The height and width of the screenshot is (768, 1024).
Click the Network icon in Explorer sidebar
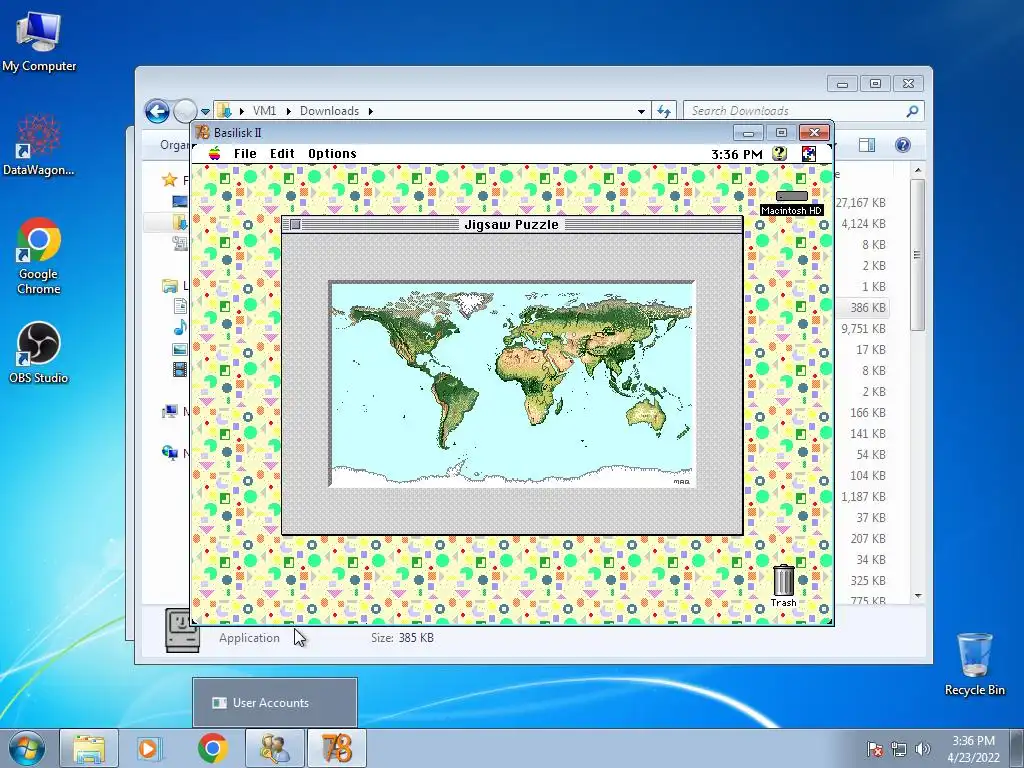click(169, 452)
